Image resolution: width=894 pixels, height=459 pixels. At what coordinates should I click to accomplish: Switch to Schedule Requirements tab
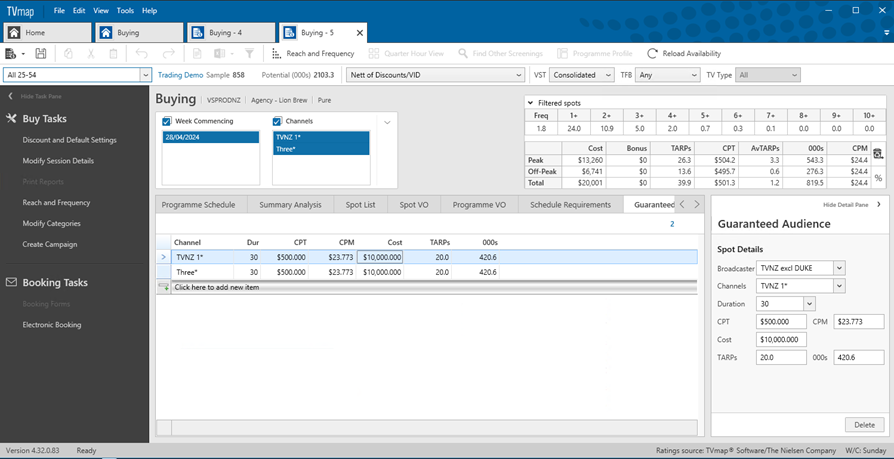click(x=571, y=205)
